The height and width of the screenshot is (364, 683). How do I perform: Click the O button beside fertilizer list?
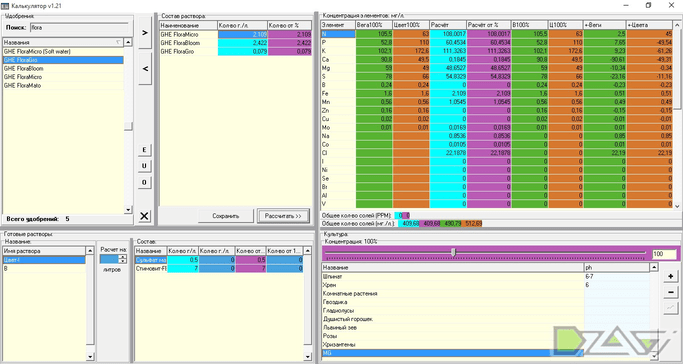(x=144, y=182)
